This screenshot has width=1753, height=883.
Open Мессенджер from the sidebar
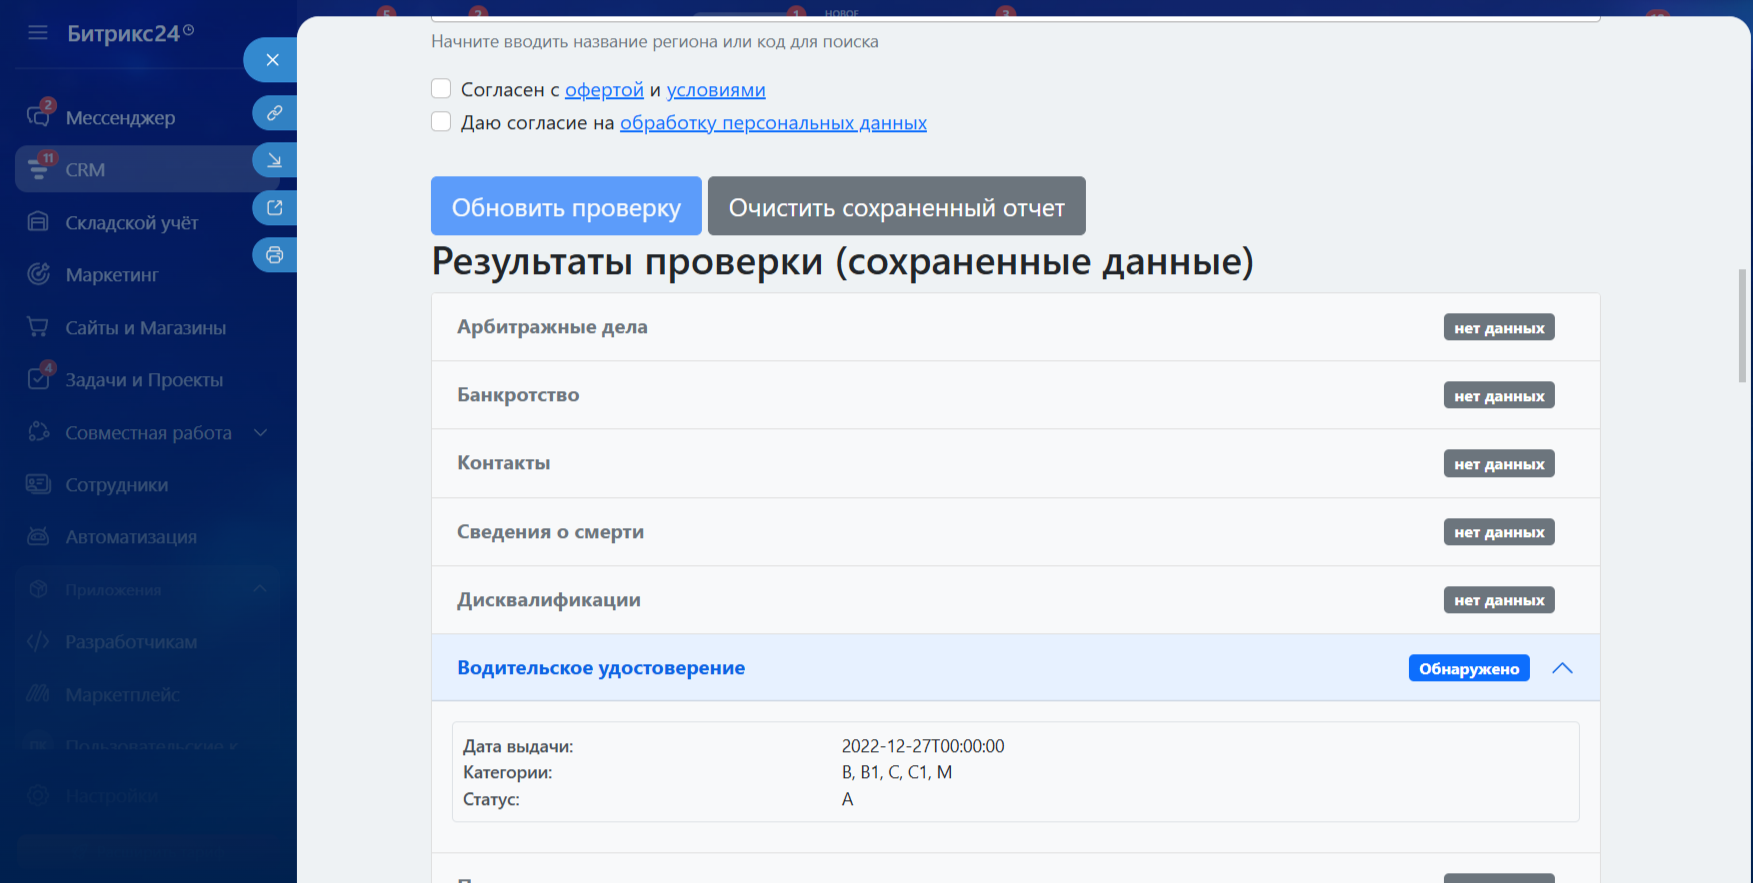tap(120, 118)
